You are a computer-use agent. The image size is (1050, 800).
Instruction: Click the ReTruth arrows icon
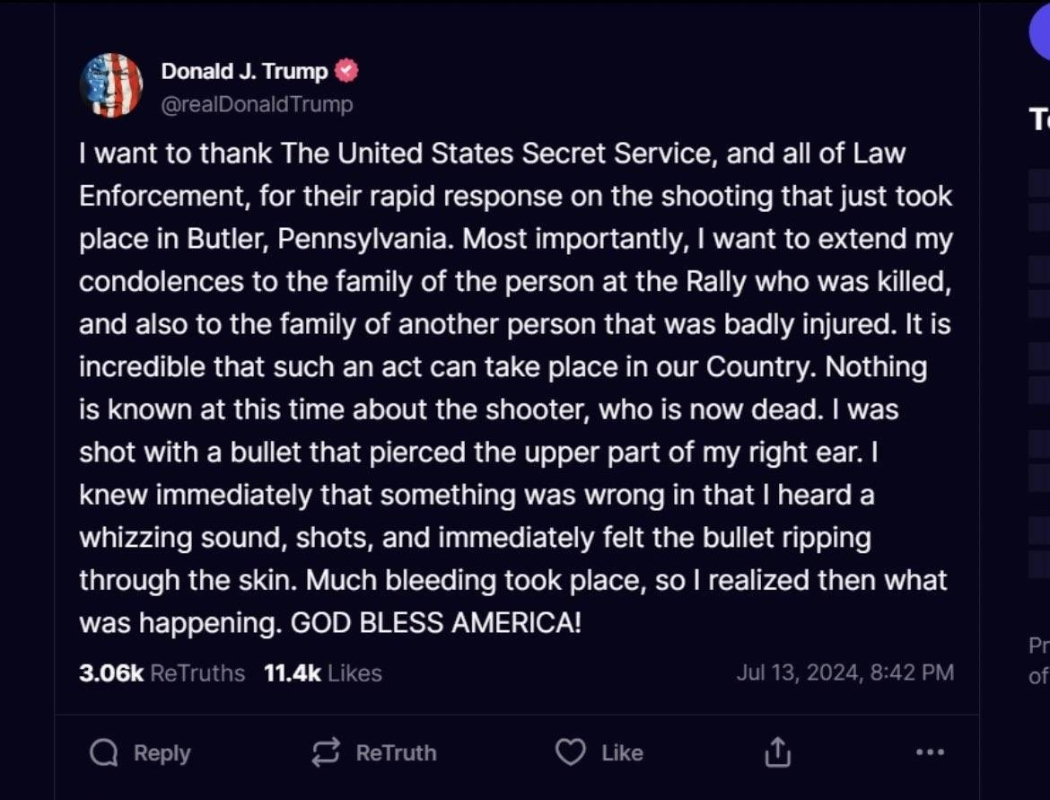pyautogui.click(x=326, y=753)
